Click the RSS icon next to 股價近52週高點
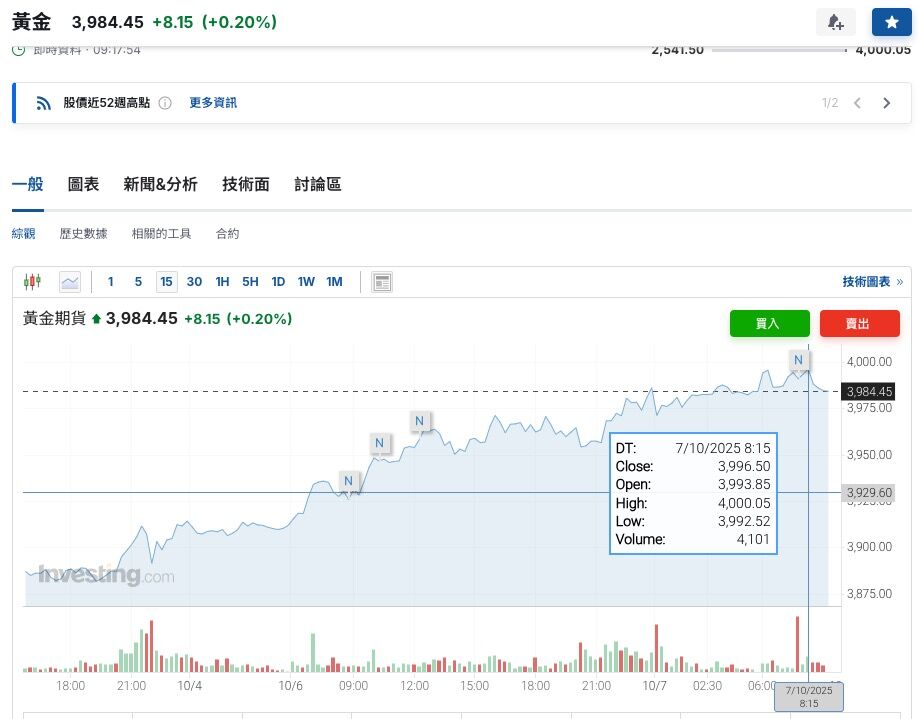The height and width of the screenshot is (719, 918). pyautogui.click(x=43, y=102)
